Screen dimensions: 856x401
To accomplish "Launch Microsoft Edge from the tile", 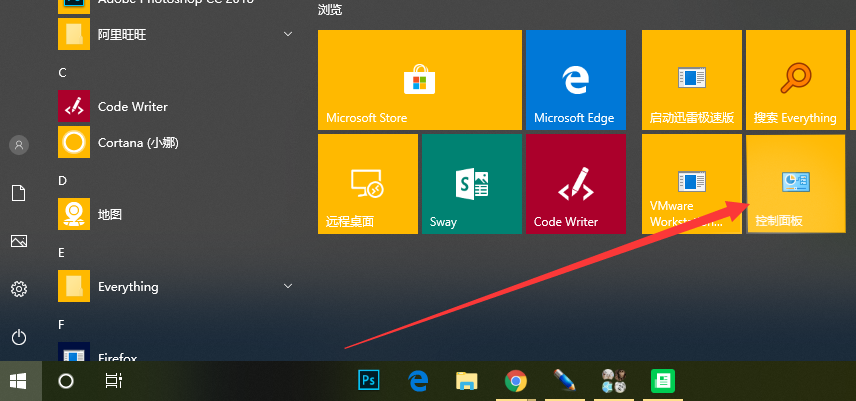I will coord(576,80).
